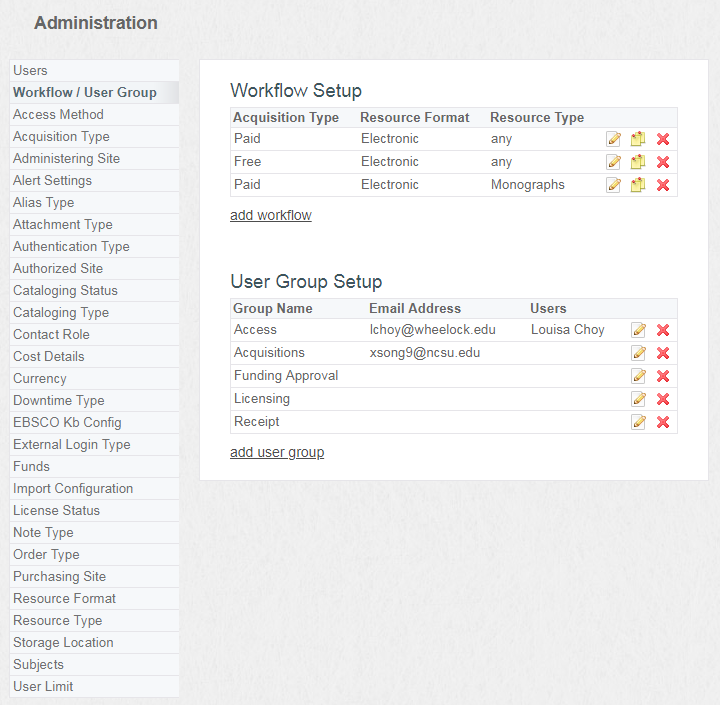This screenshot has width=720, height=705.
Task: Open Alert Settings
Action: [94, 180]
